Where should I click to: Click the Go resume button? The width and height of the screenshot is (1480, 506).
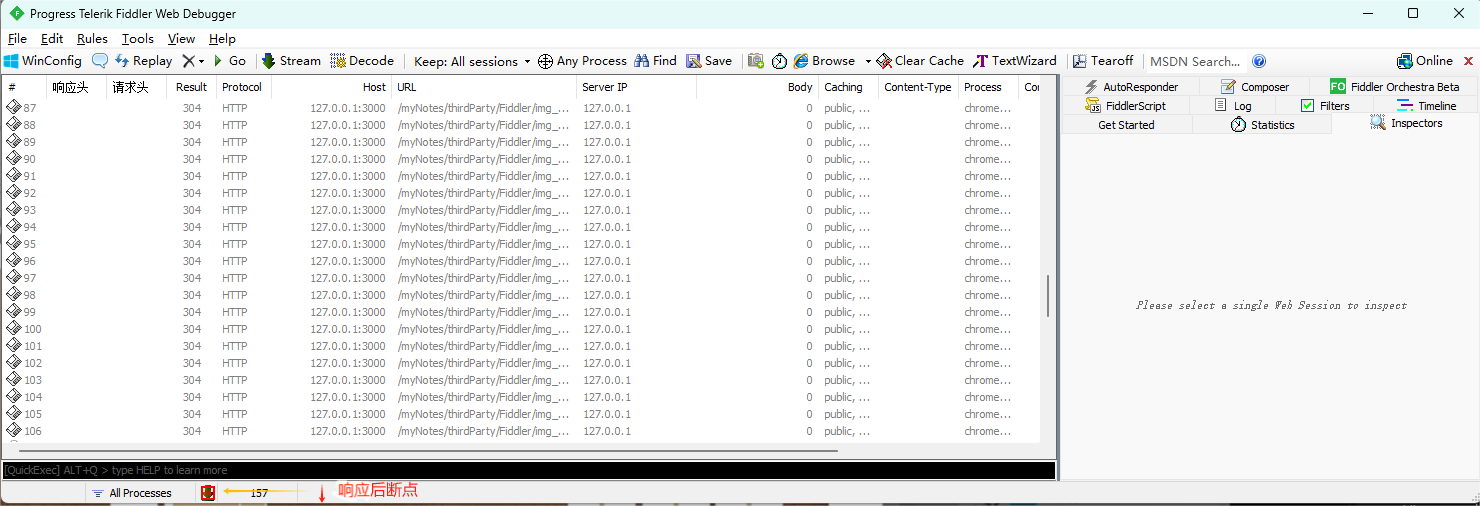click(x=229, y=61)
